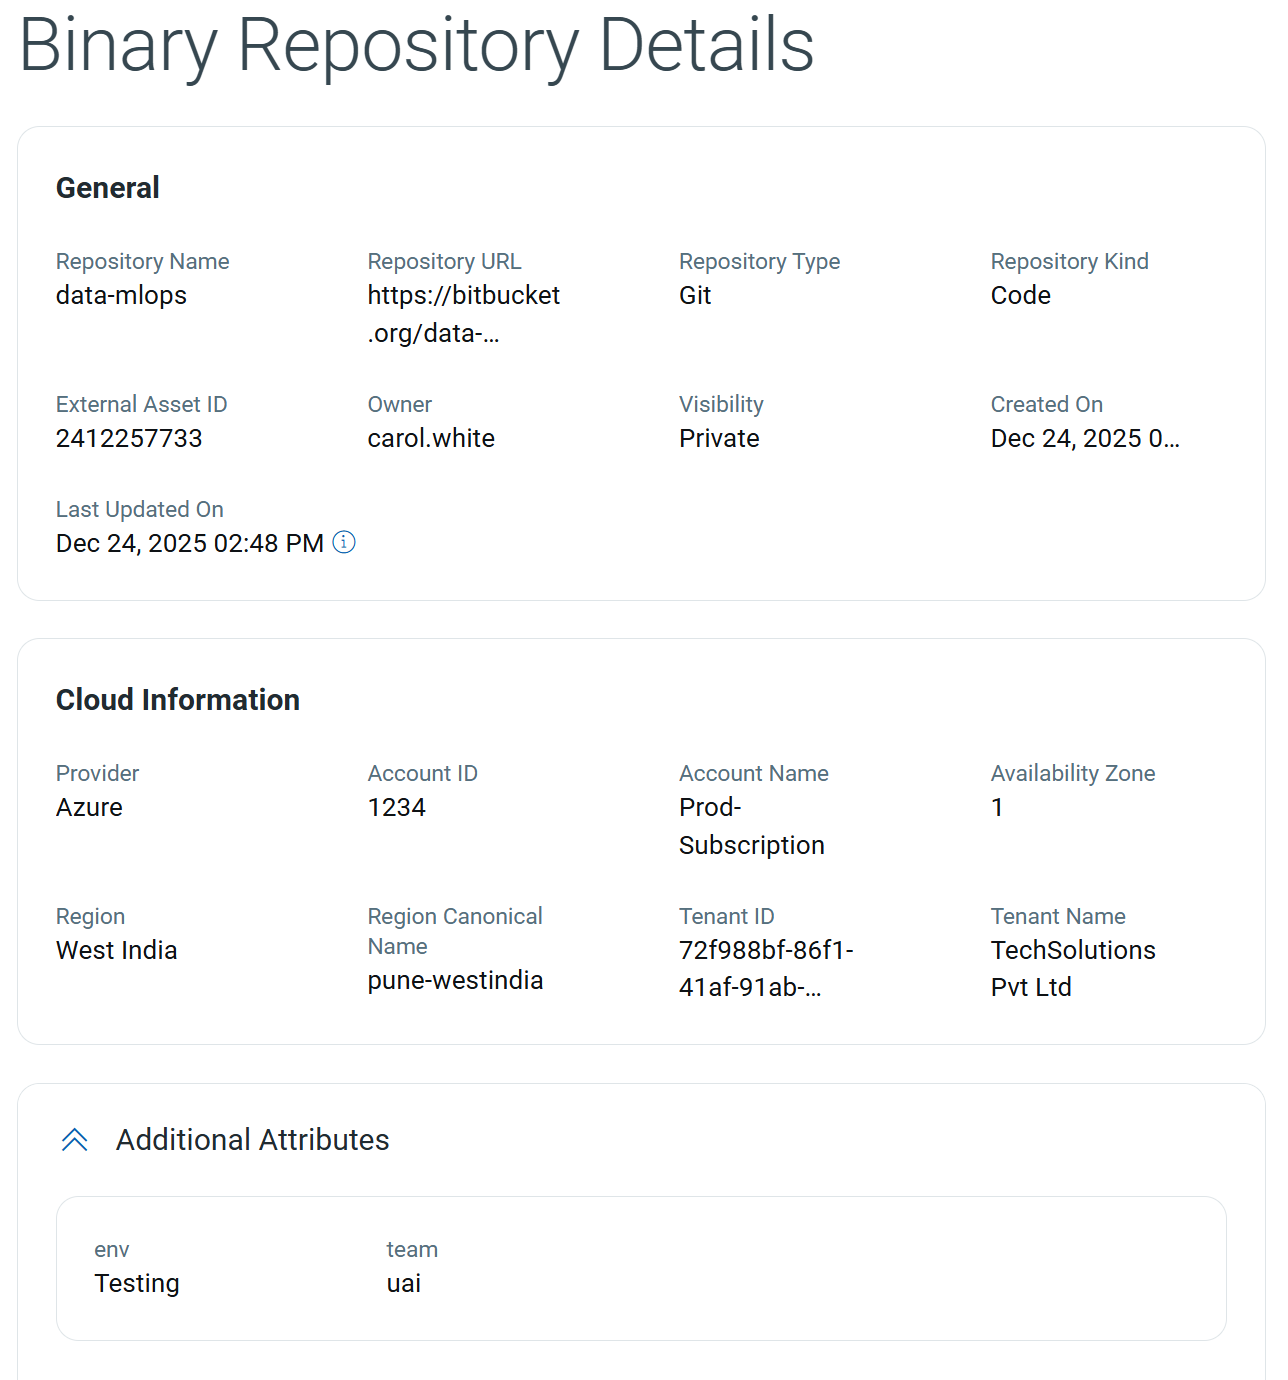Click the owner name carol.white
Viewport: 1288px width, 1380px height.
coord(431,438)
